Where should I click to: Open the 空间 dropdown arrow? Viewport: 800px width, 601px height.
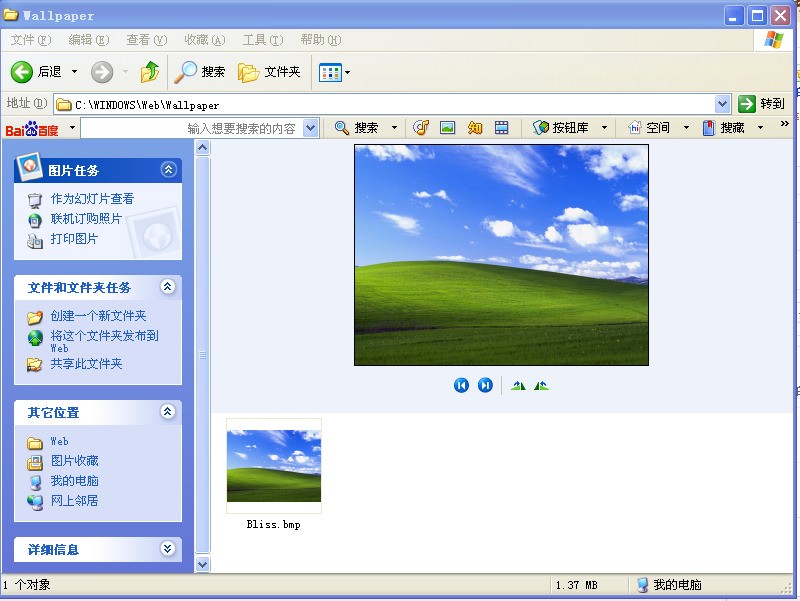686,128
